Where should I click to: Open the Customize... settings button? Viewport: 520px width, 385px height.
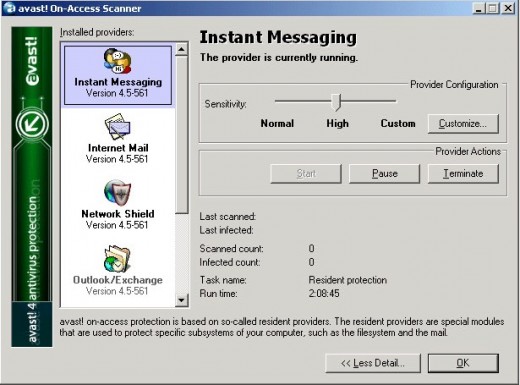[x=463, y=124]
